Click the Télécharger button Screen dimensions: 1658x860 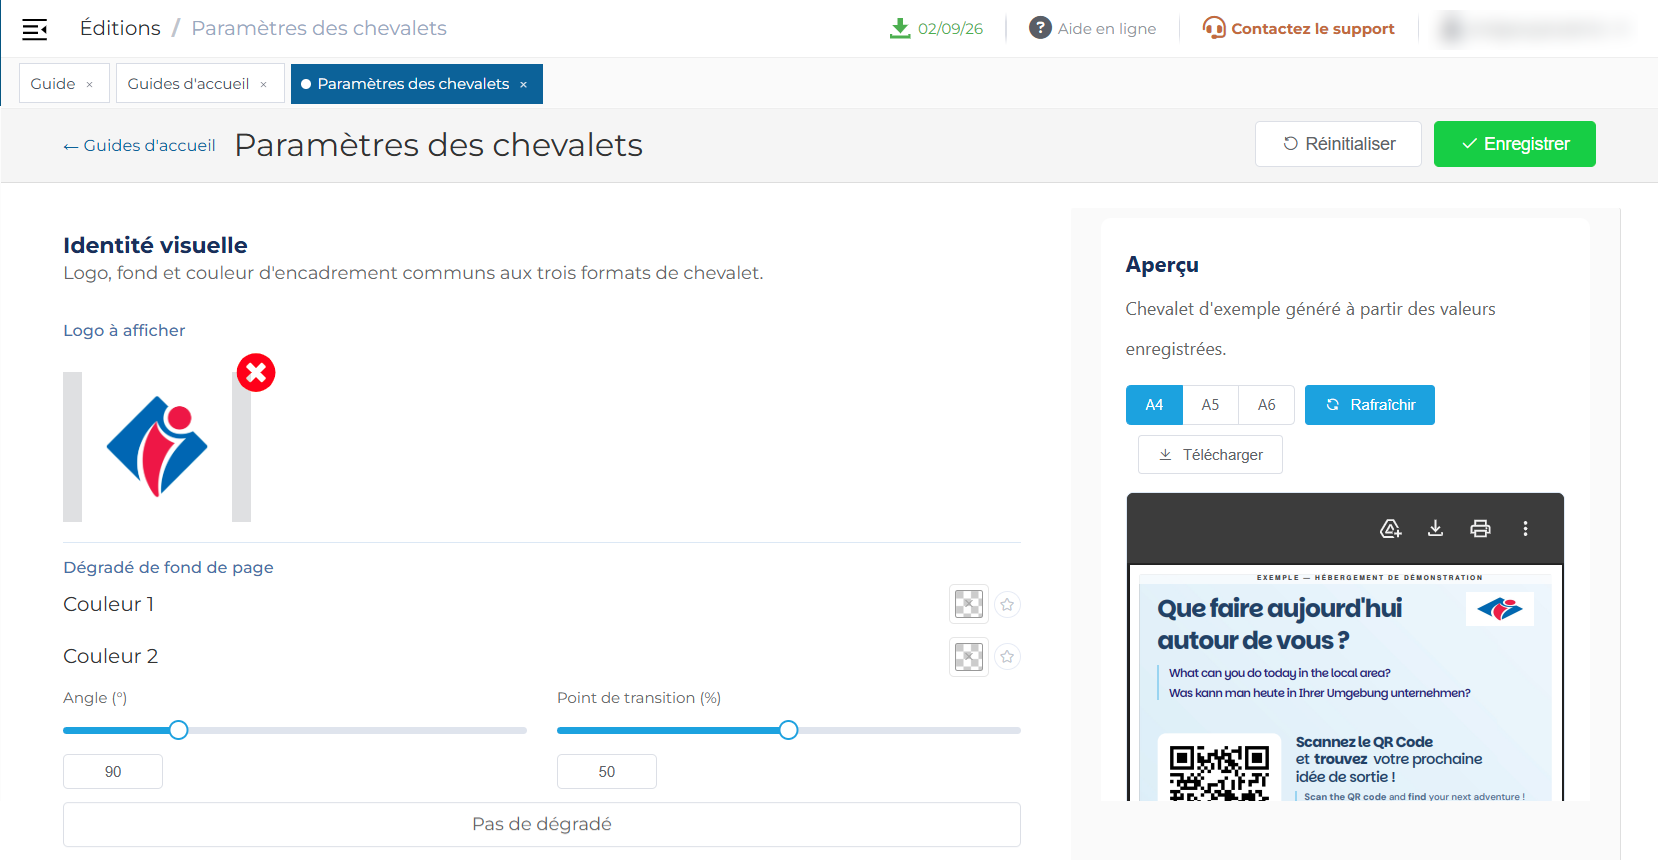[x=1210, y=455]
